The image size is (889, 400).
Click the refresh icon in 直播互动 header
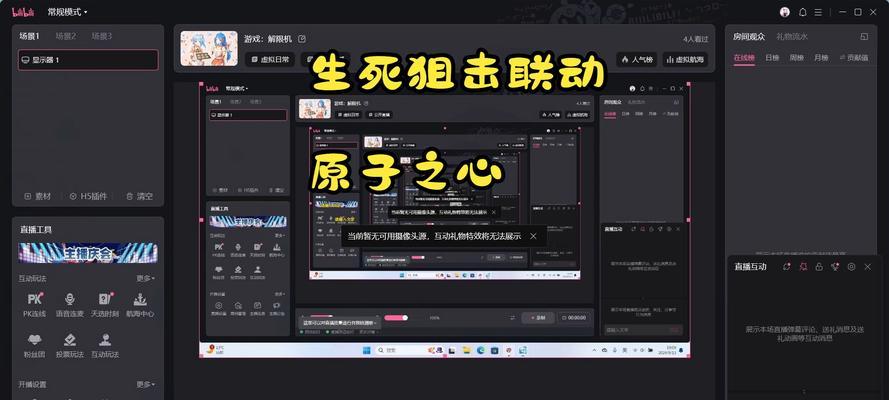(786, 266)
